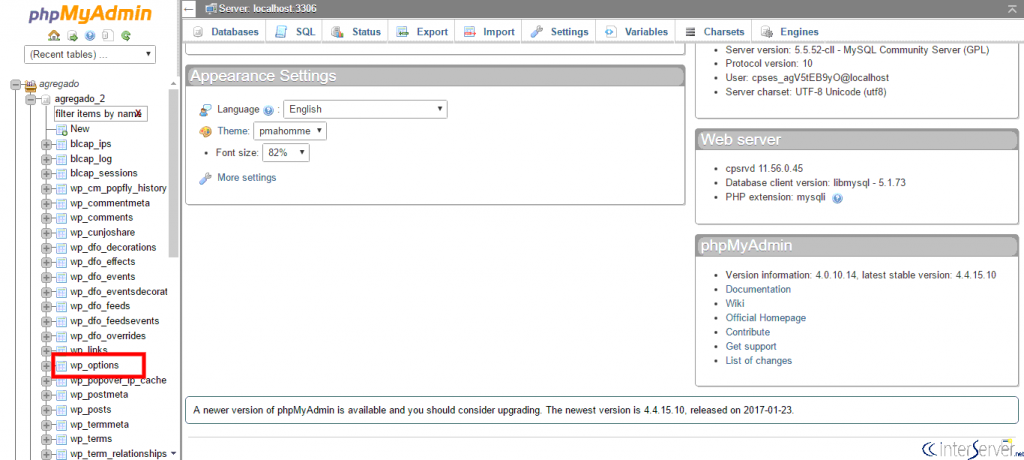Open the Official Homepage link

coord(765,318)
